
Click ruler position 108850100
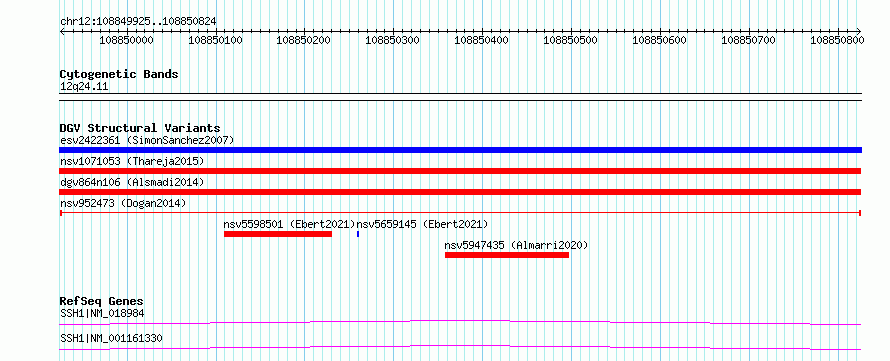coord(216,40)
